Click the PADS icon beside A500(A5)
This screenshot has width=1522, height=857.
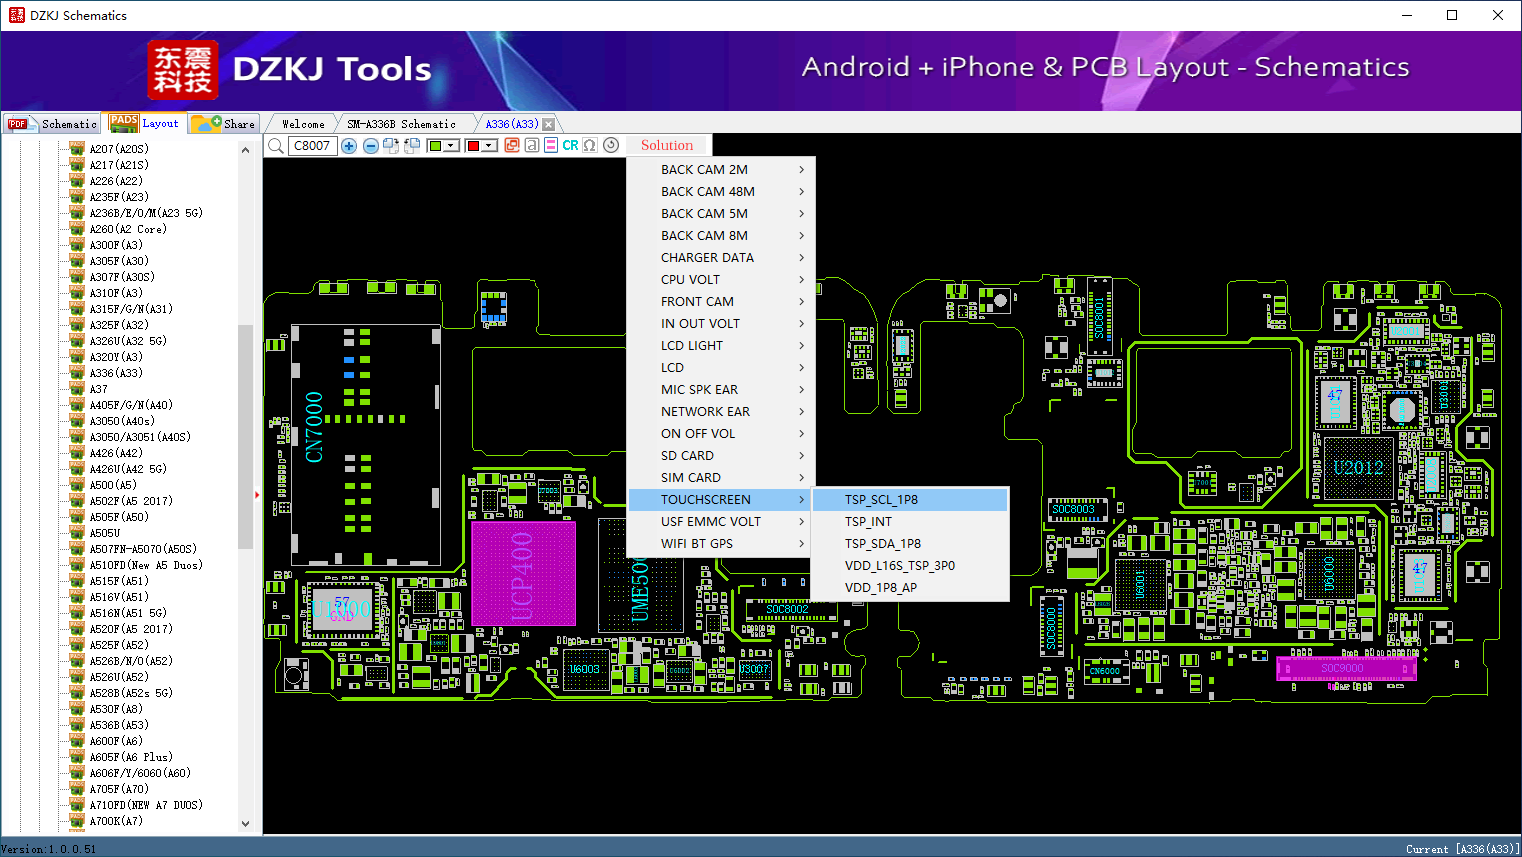[77, 484]
